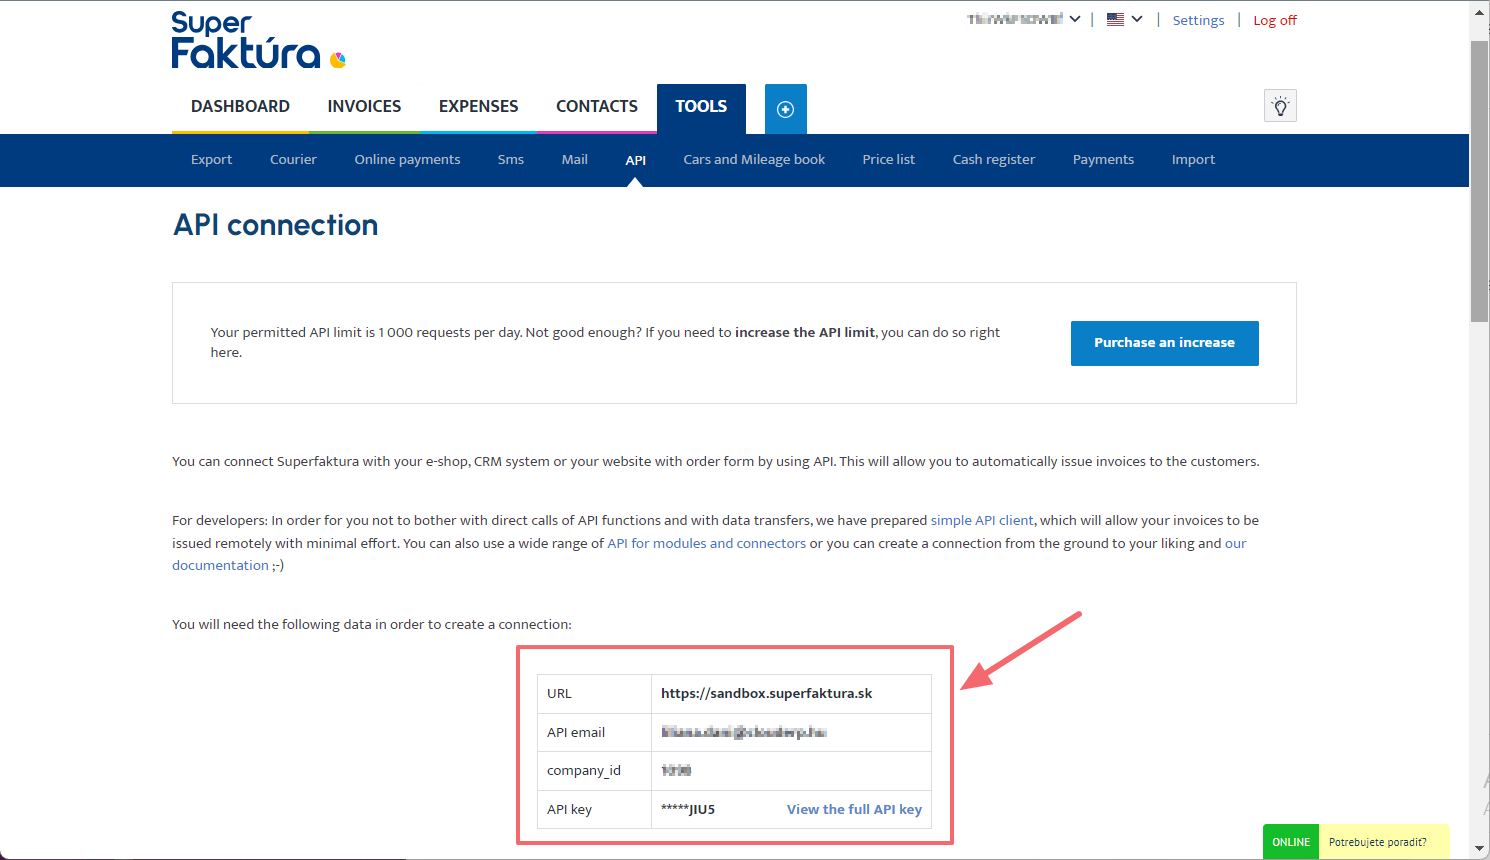The image size is (1490, 860).
Task: Open the Sms submenu item
Action: (x=511, y=160)
